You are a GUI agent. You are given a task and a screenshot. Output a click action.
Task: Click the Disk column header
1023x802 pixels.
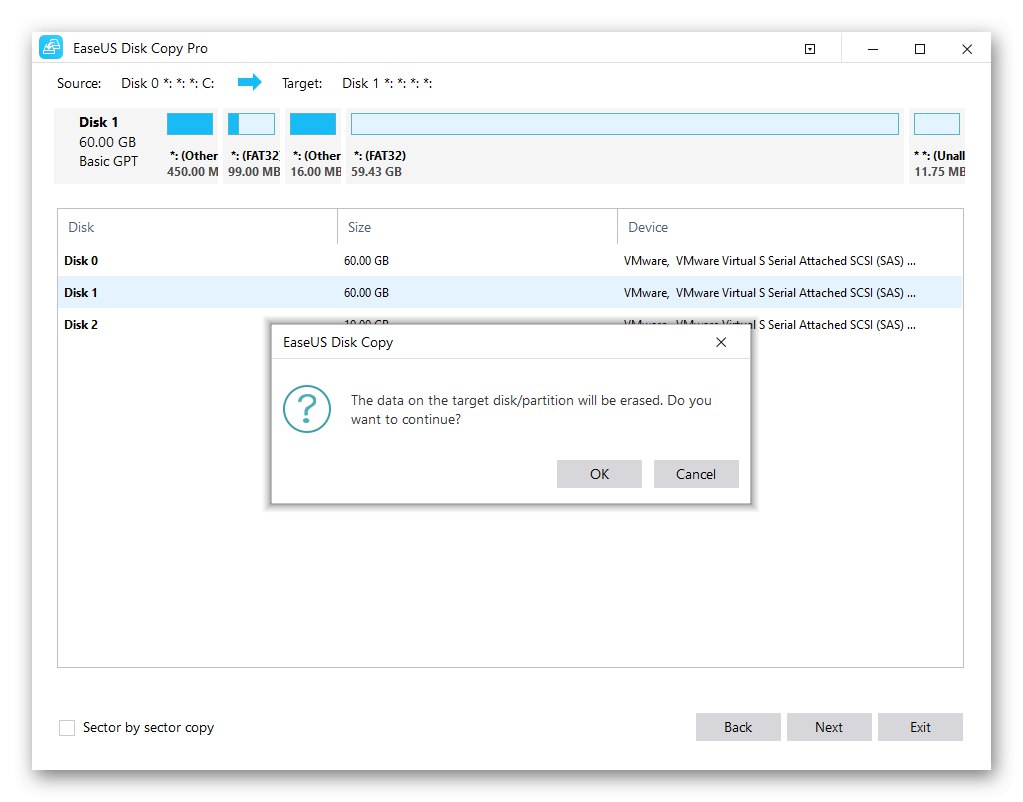coord(197,227)
